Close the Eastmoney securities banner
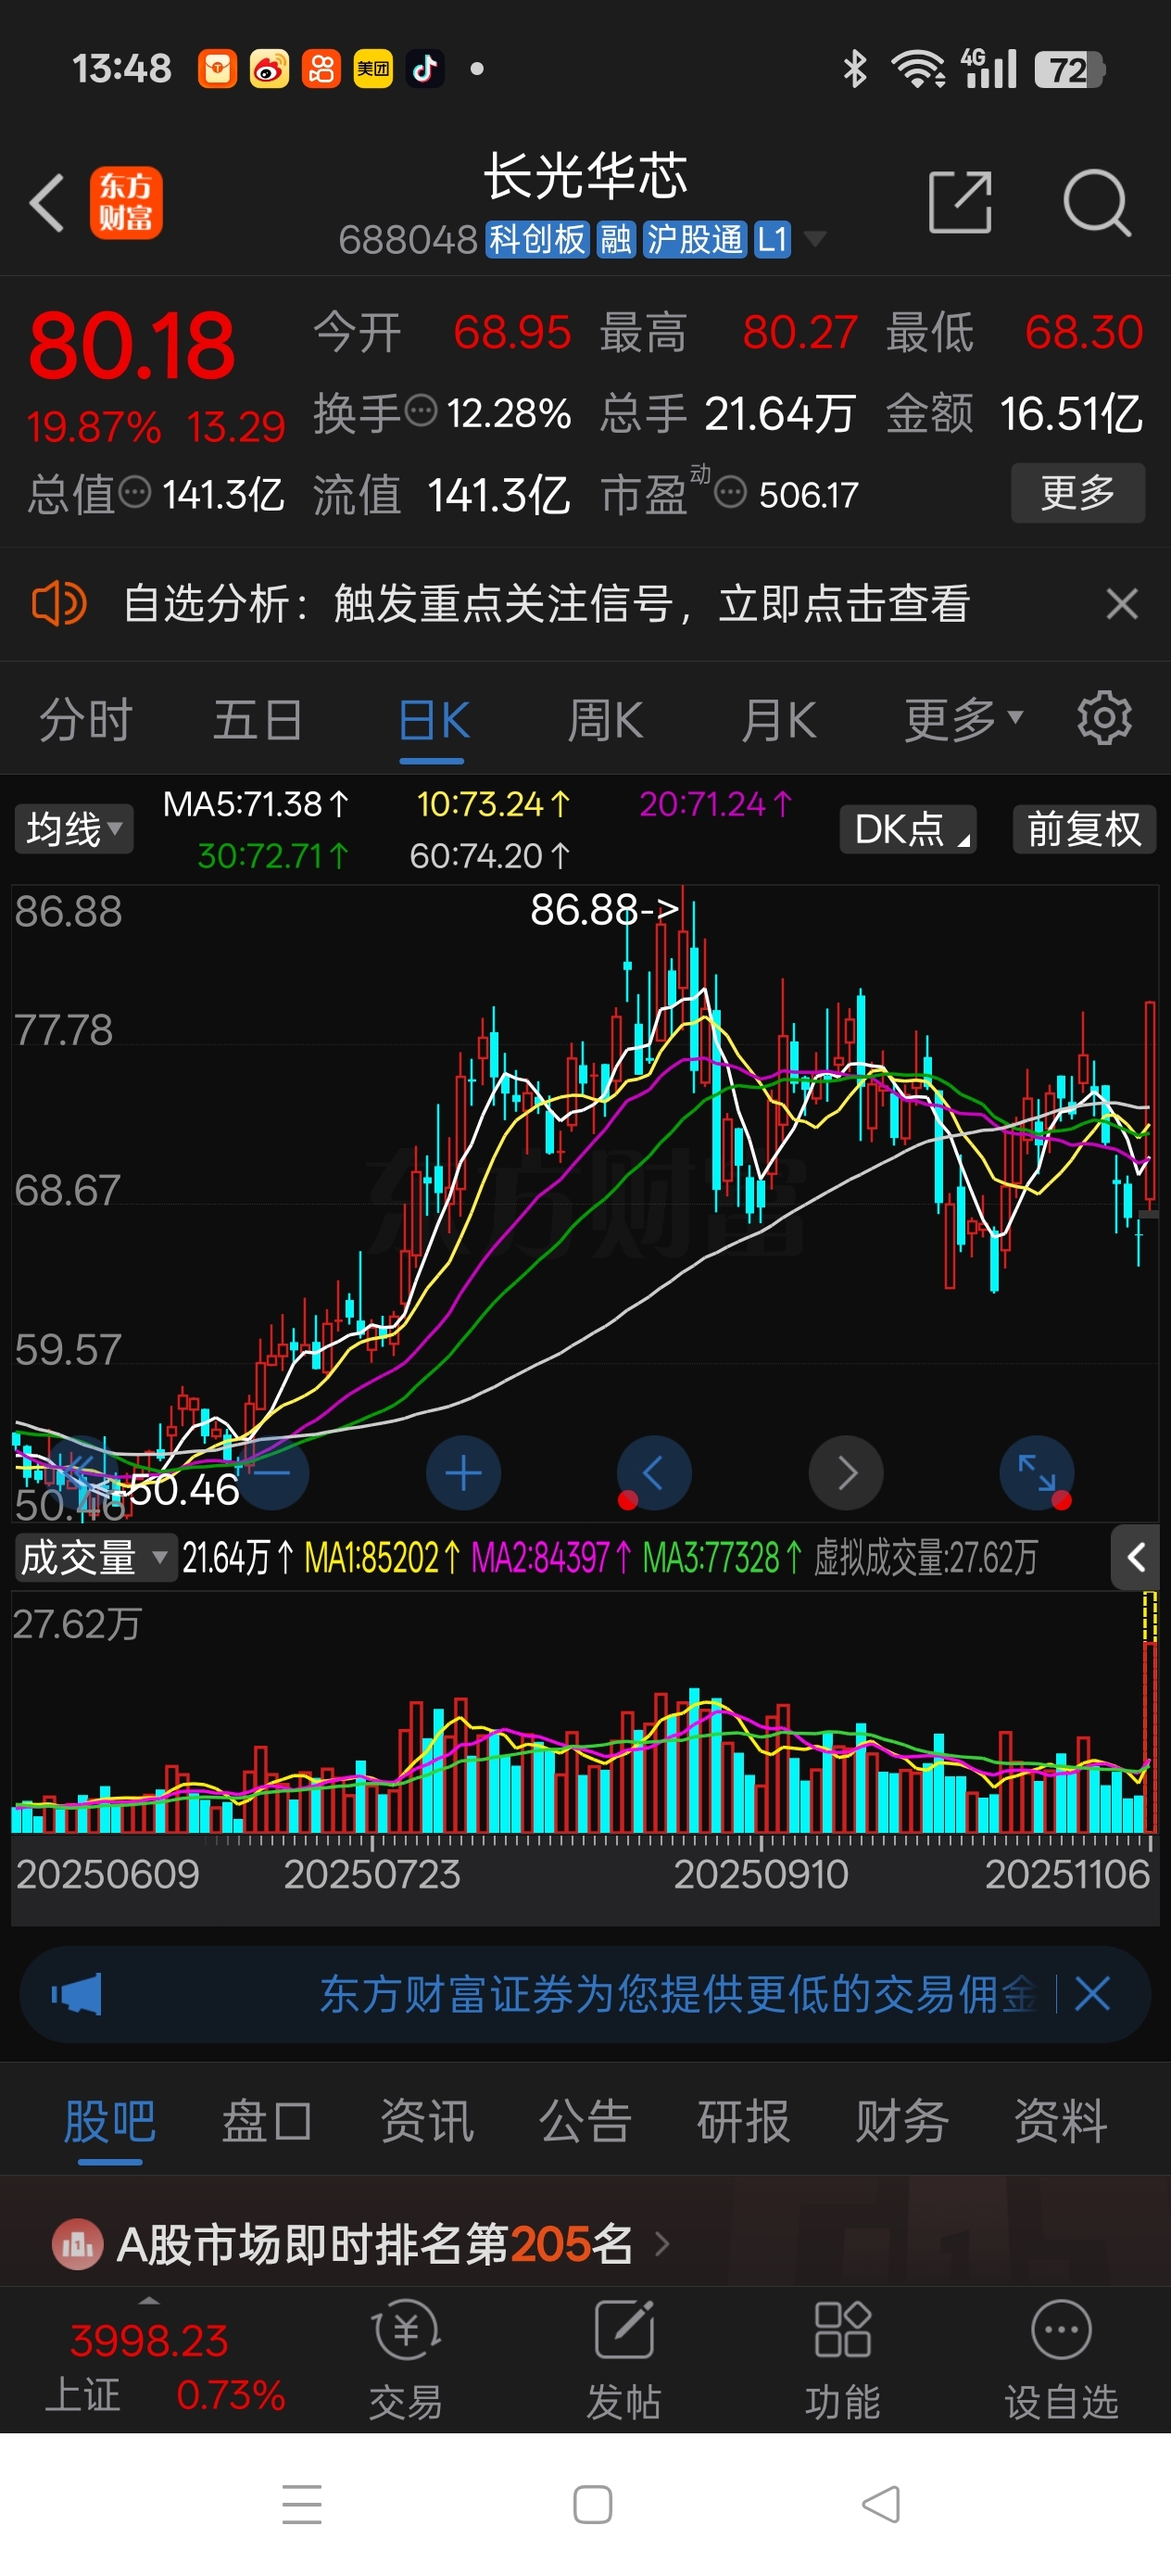 (1092, 1995)
